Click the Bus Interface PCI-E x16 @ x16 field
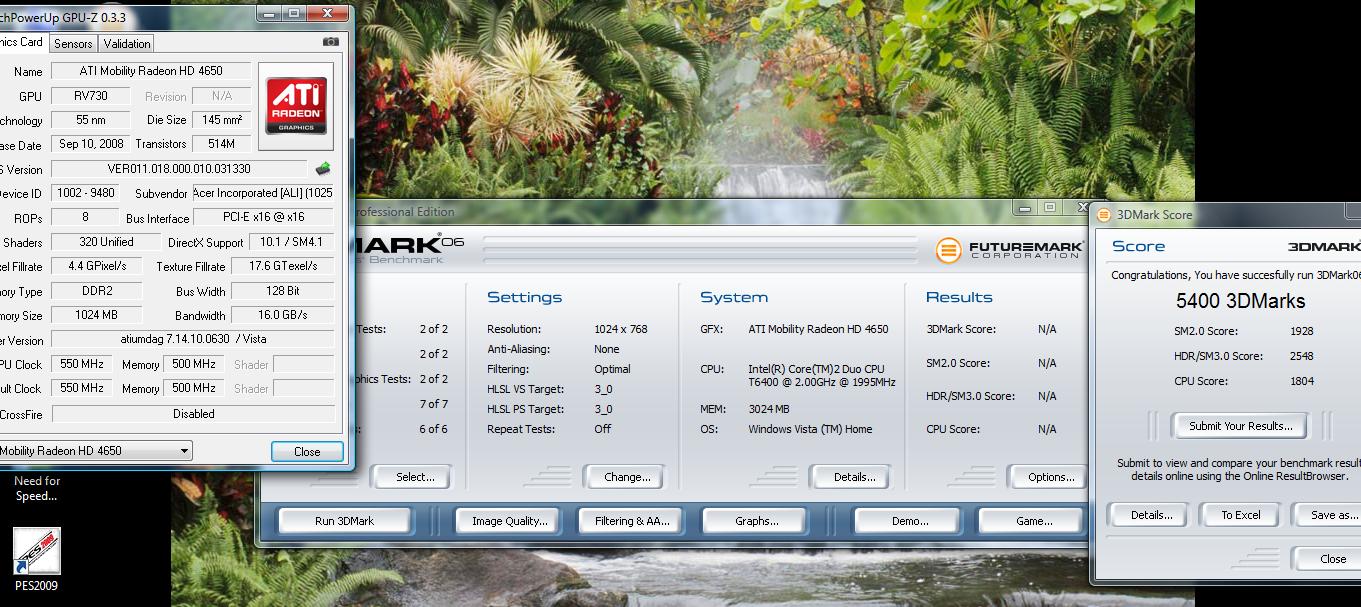 (x=263, y=217)
